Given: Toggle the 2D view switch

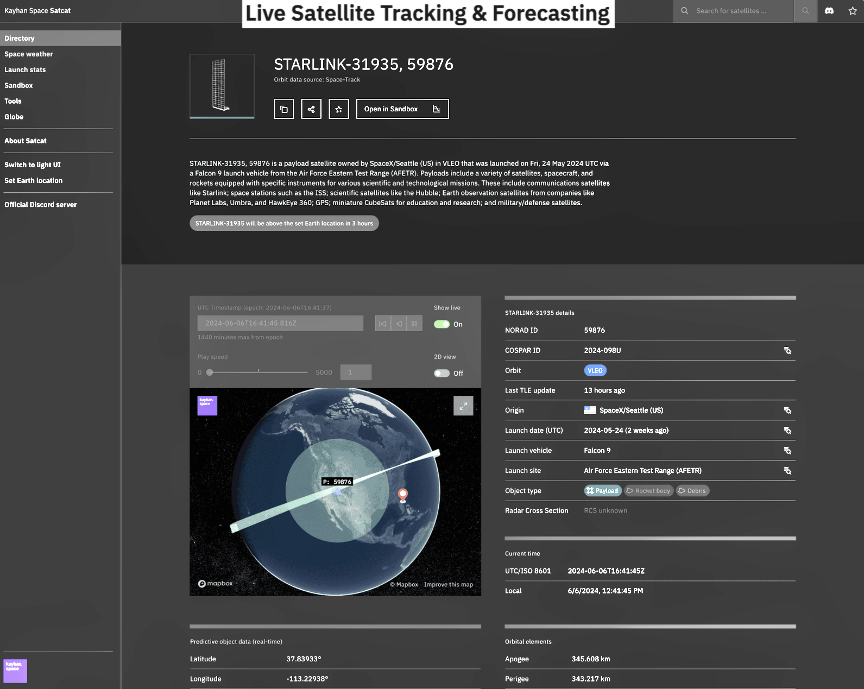Looking at the screenshot, I should (x=441, y=373).
